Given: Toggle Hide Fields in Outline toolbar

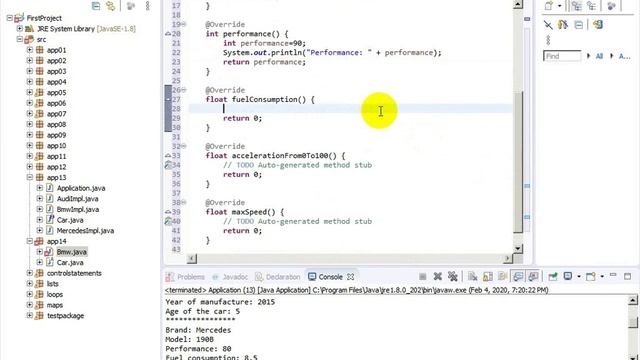Looking at the screenshot, I should [x=563, y=25].
